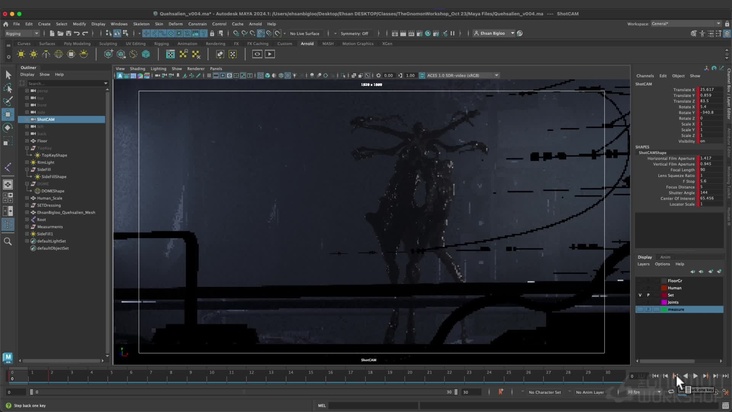Open the Skeleton menu
This screenshot has width=732, height=412.
[x=141, y=24]
